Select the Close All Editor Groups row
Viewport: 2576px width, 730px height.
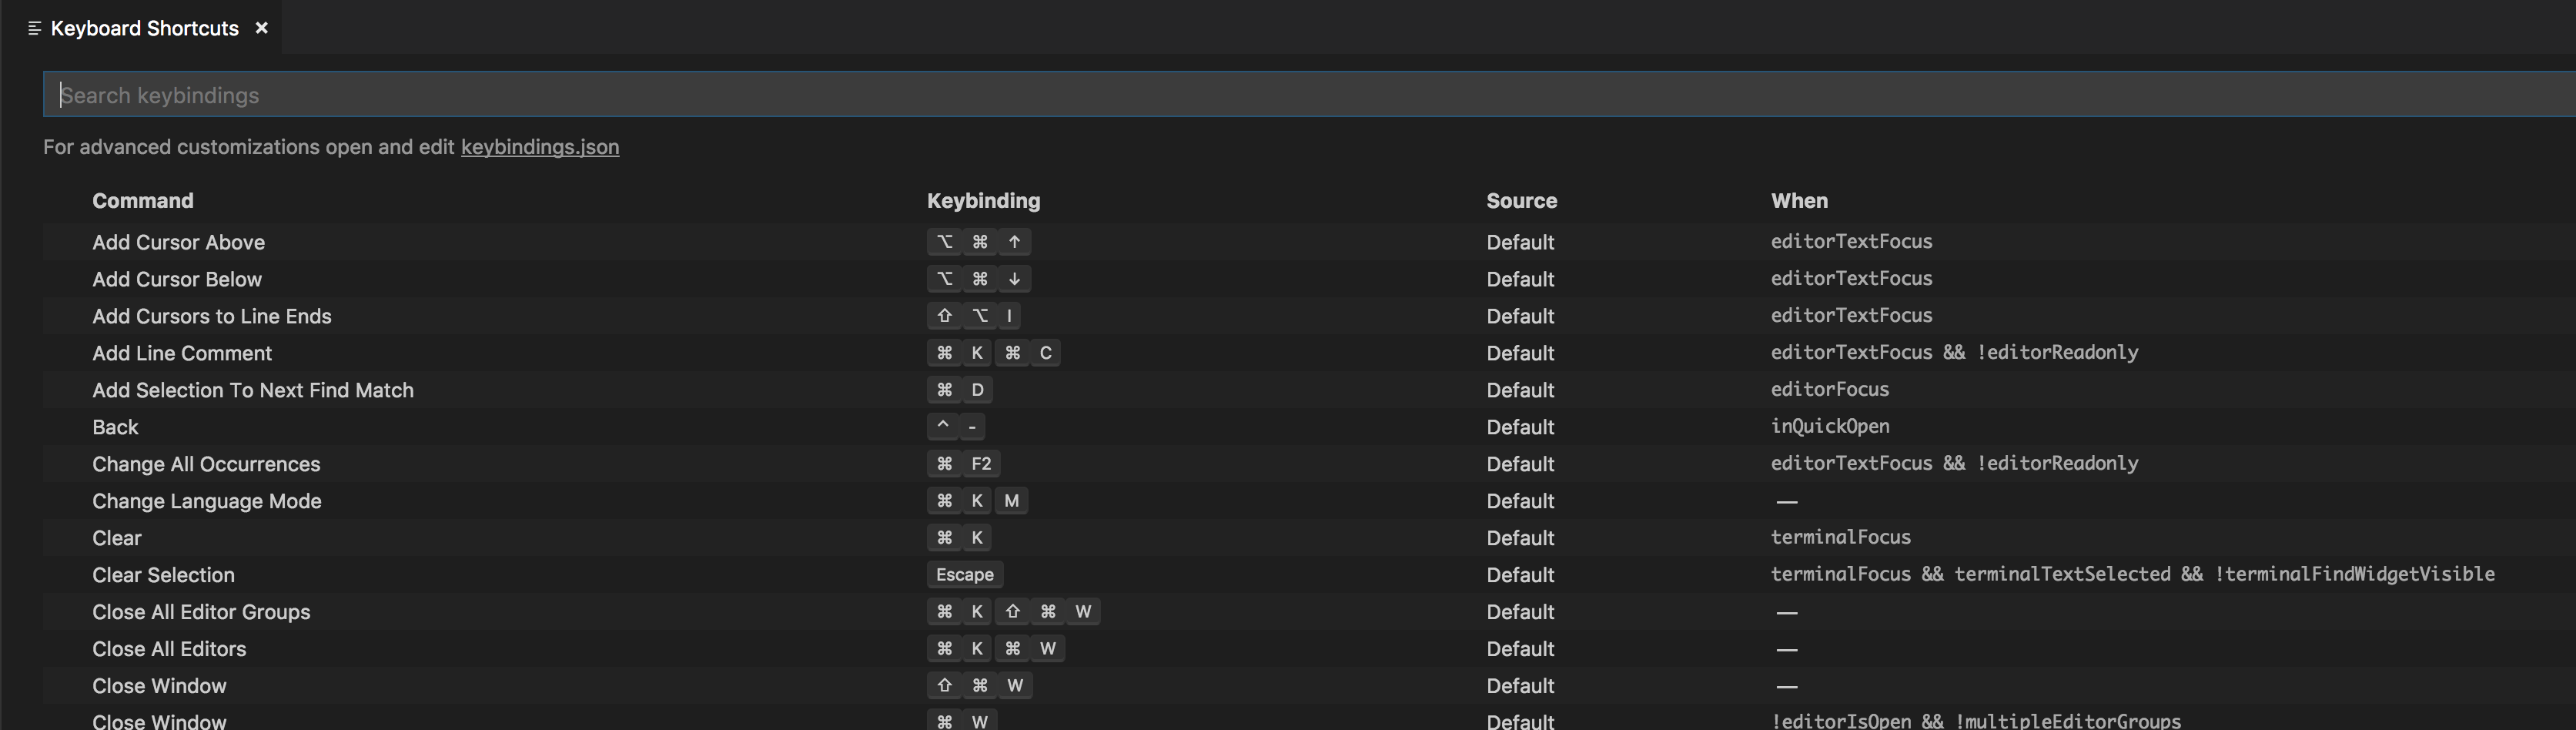pos(201,611)
